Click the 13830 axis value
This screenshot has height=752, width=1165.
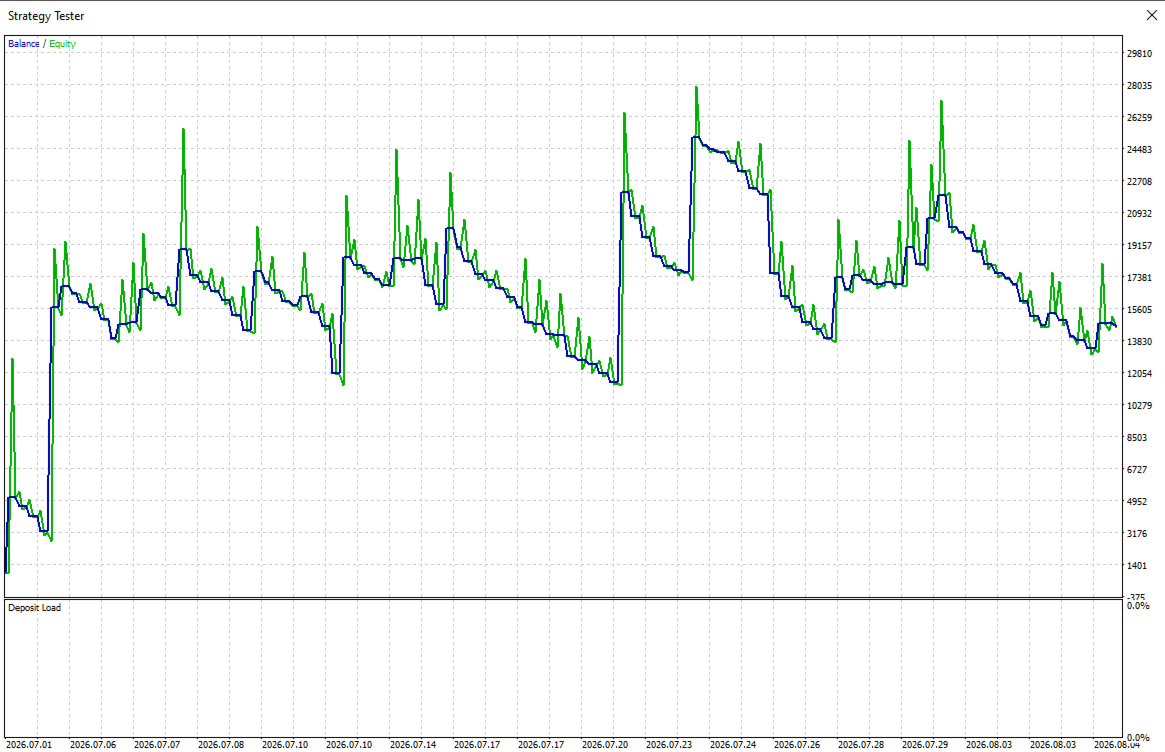[x=1139, y=341]
